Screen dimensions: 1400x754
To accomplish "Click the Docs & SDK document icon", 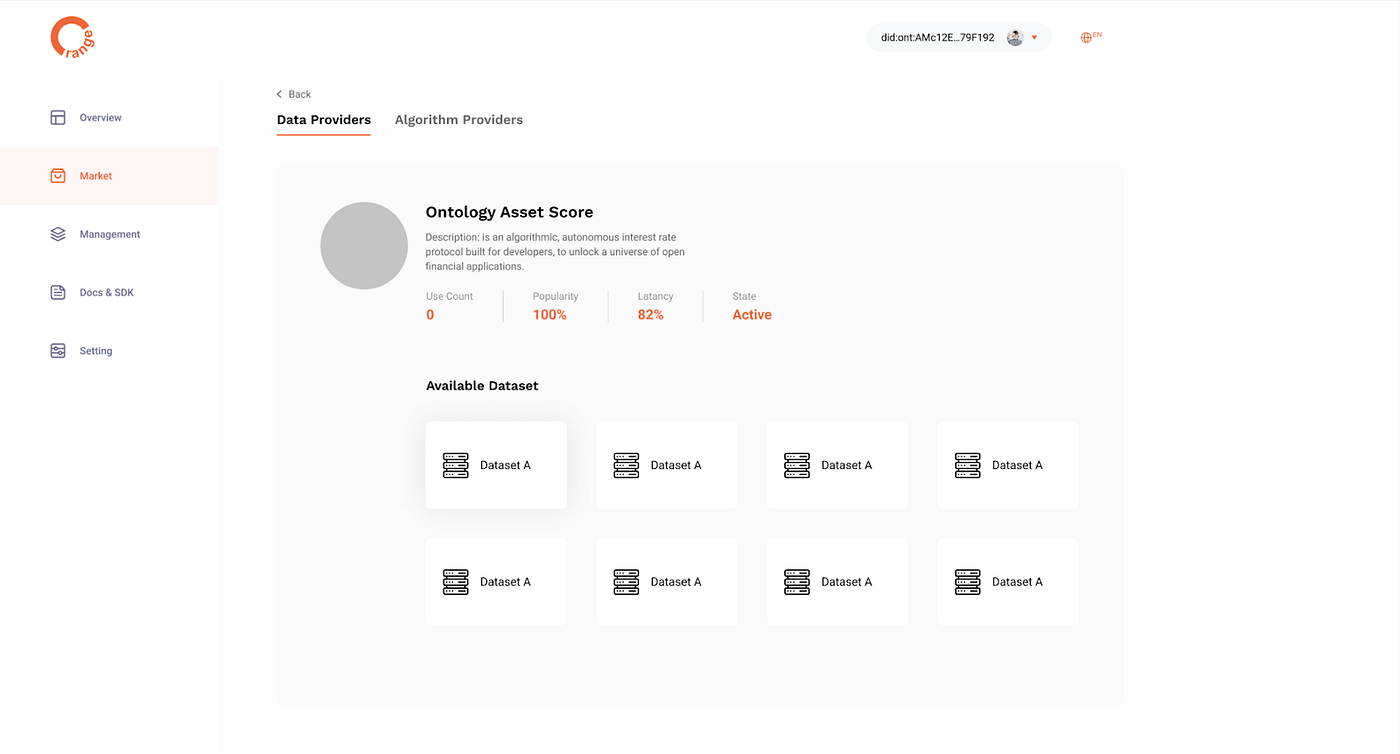I will (58, 292).
